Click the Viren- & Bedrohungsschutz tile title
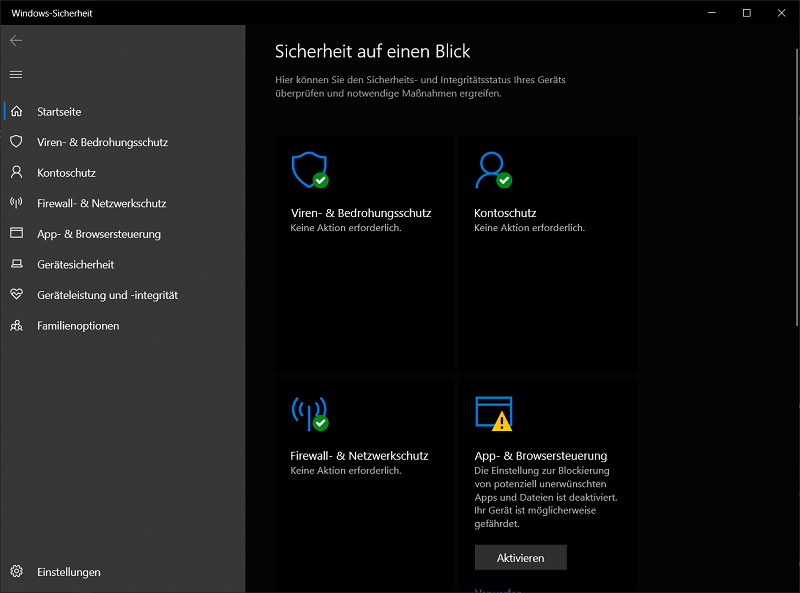Image resolution: width=800 pixels, height=593 pixels. pyautogui.click(x=361, y=213)
